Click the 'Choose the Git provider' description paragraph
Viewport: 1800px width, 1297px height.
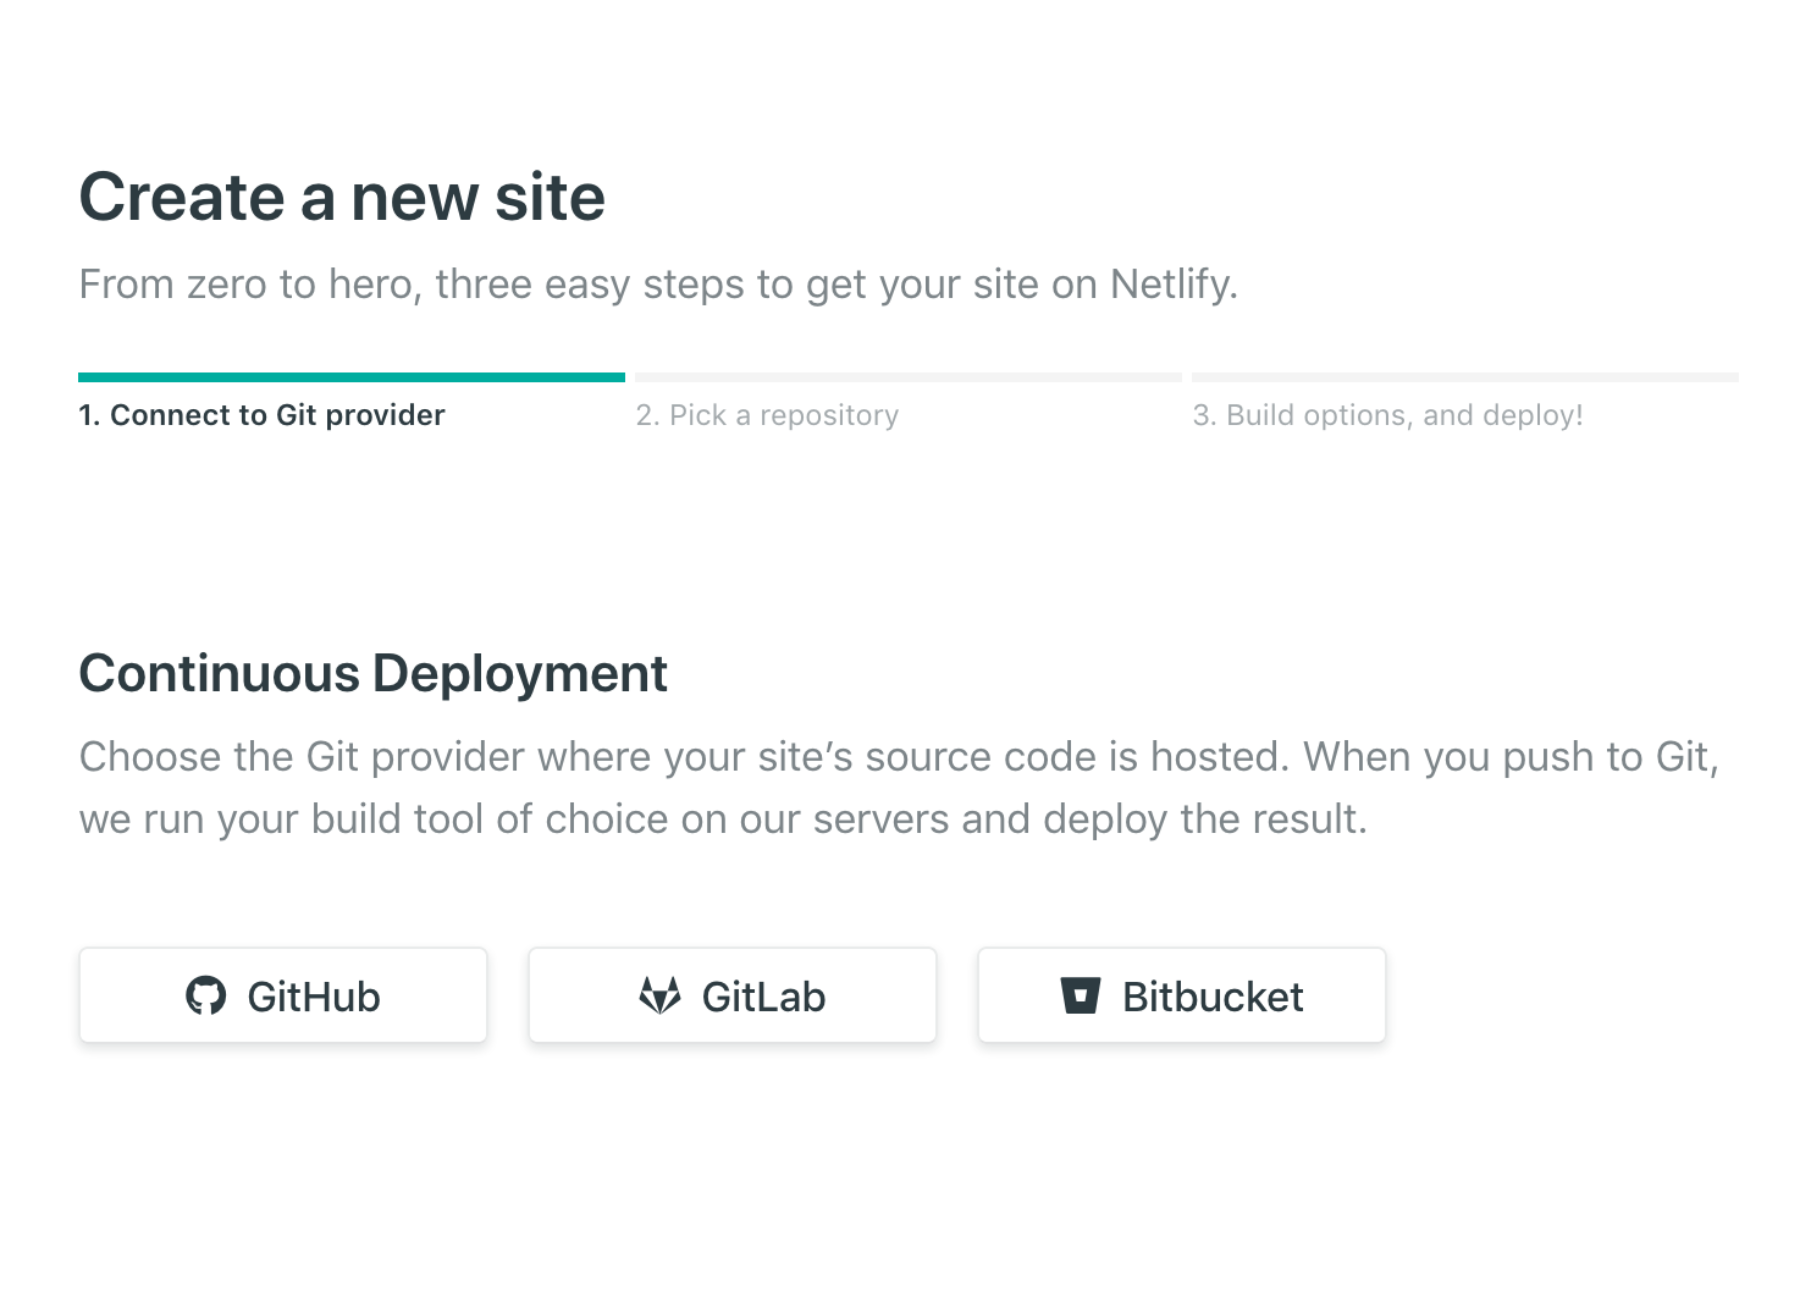click(899, 788)
